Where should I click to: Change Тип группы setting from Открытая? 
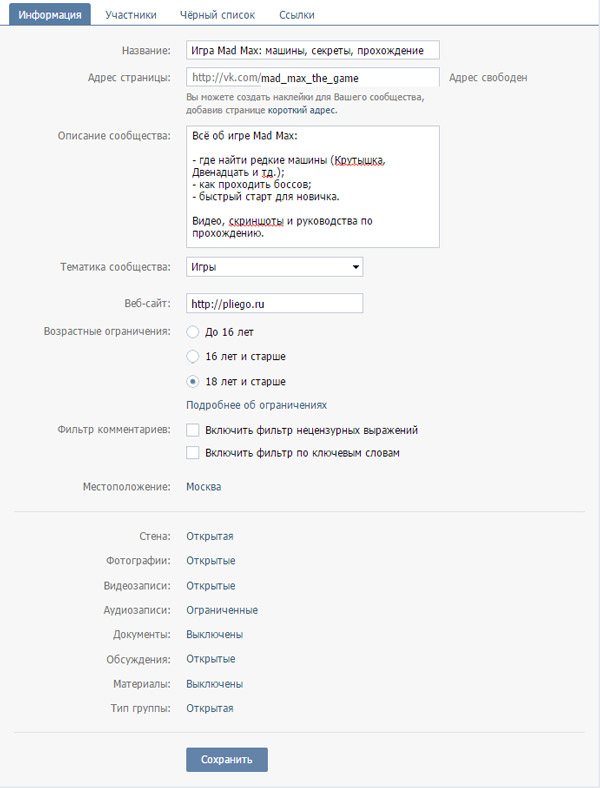210,709
